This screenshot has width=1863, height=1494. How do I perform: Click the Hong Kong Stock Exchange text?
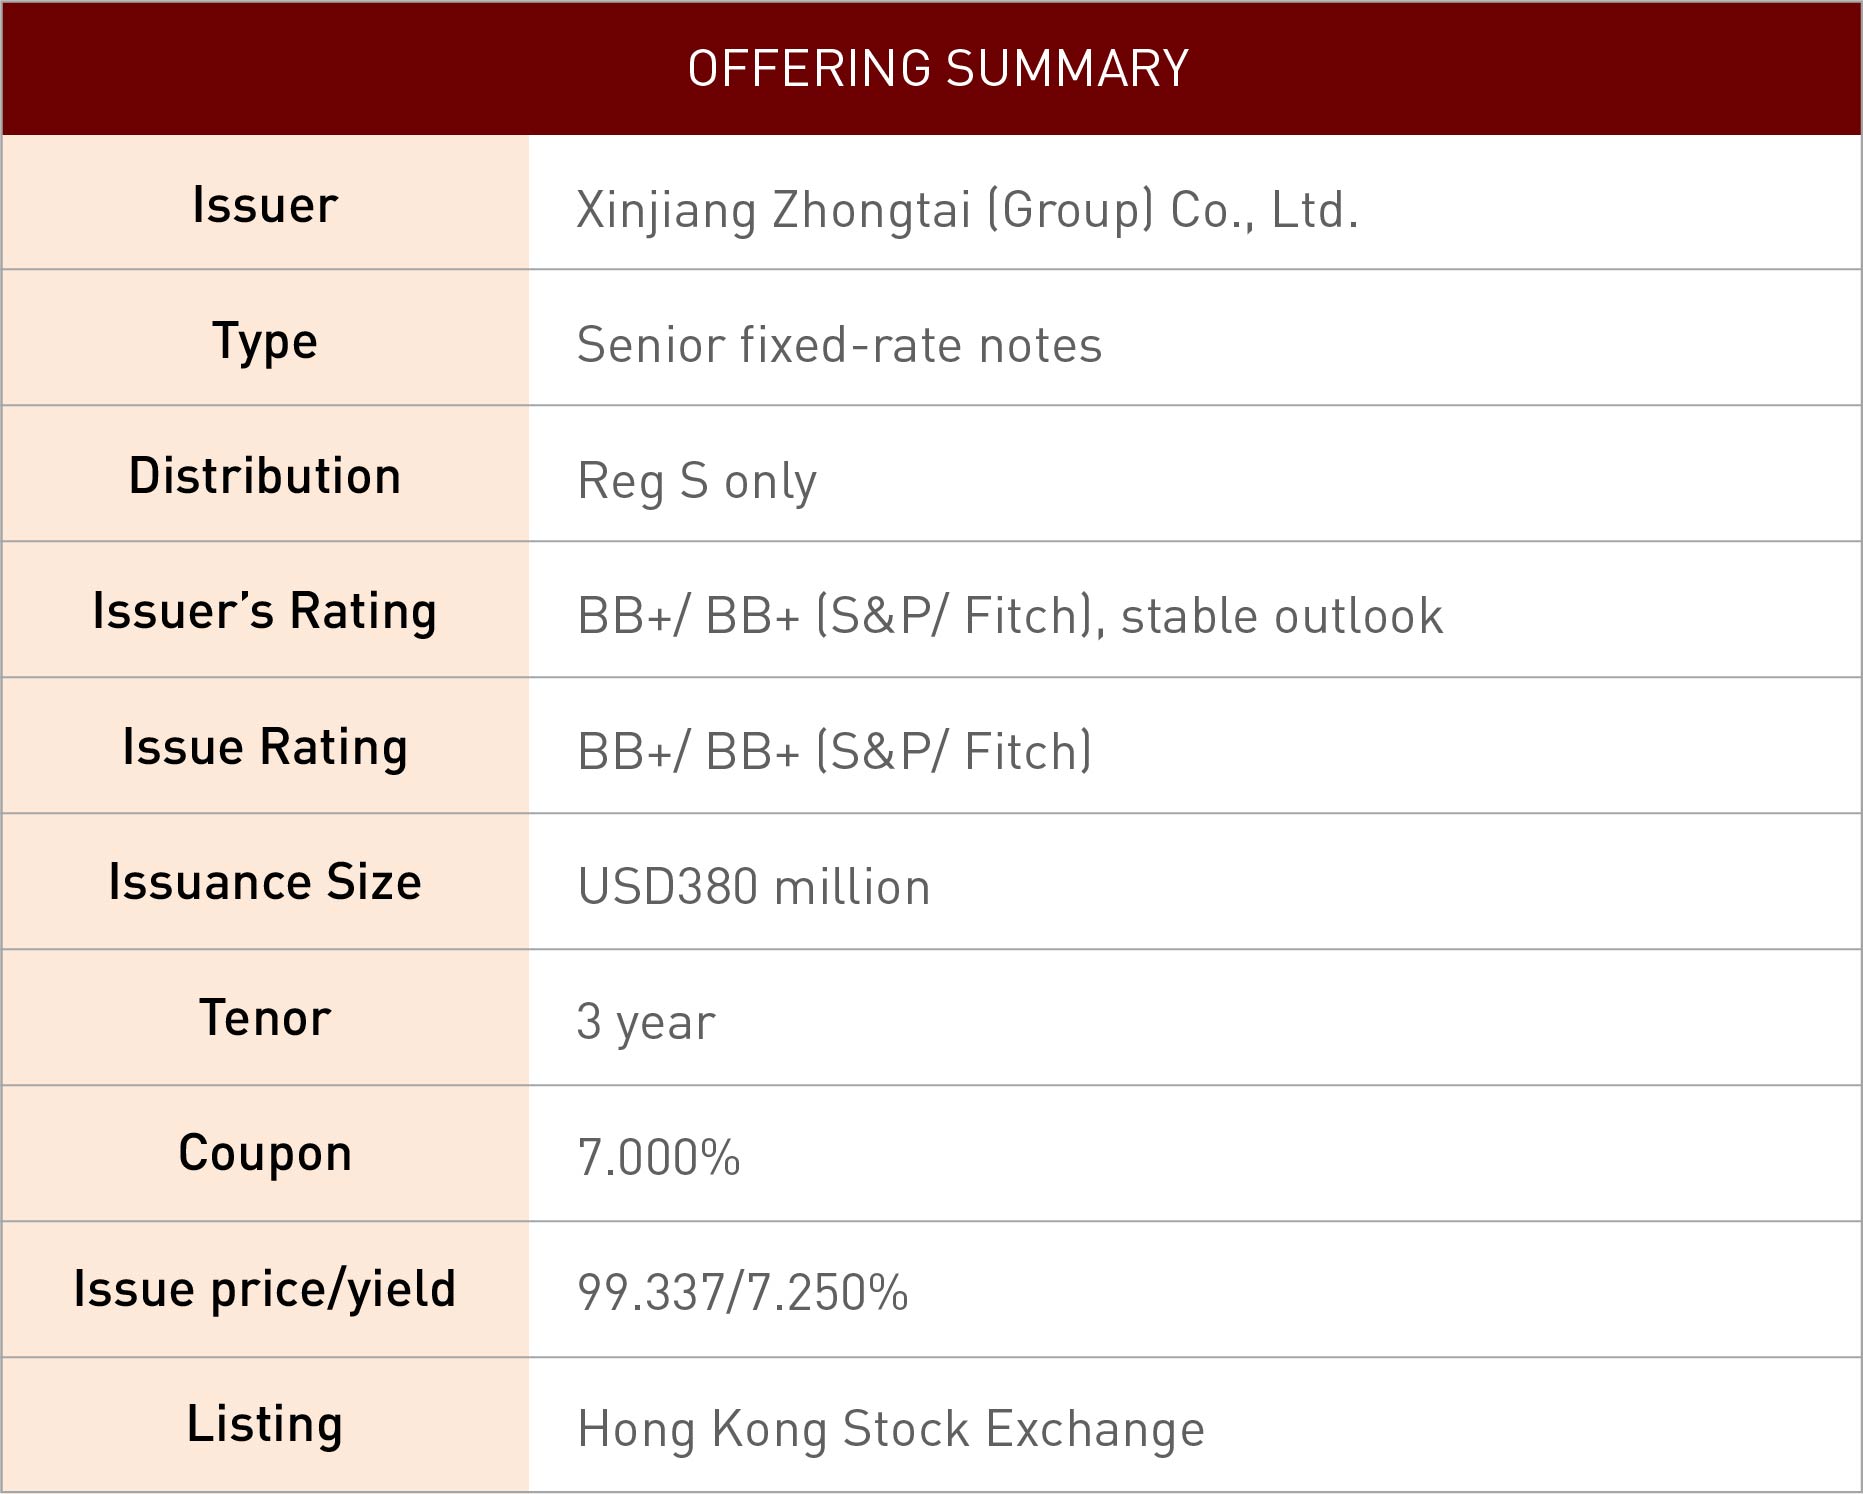pyautogui.click(x=891, y=1429)
